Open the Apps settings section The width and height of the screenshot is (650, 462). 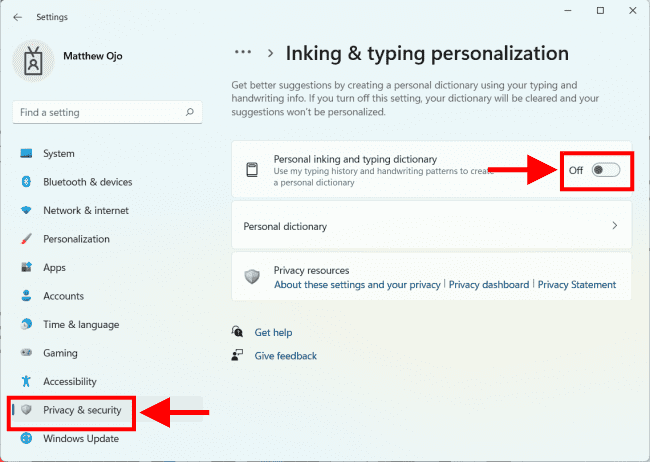tap(54, 268)
